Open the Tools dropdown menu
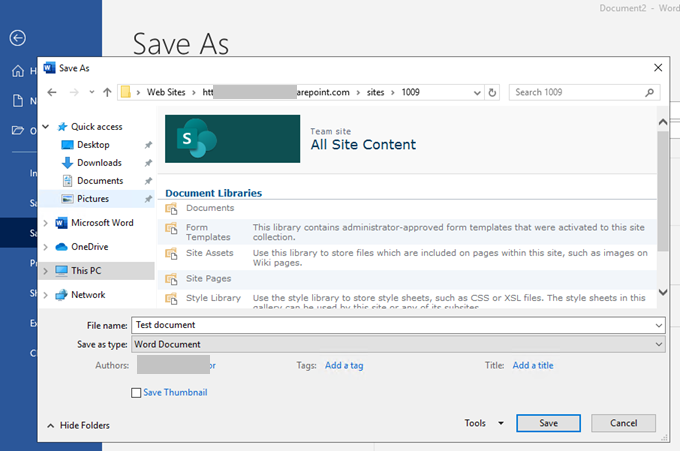Viewport: 680px width, 451px height. click(x=484, y=423)
